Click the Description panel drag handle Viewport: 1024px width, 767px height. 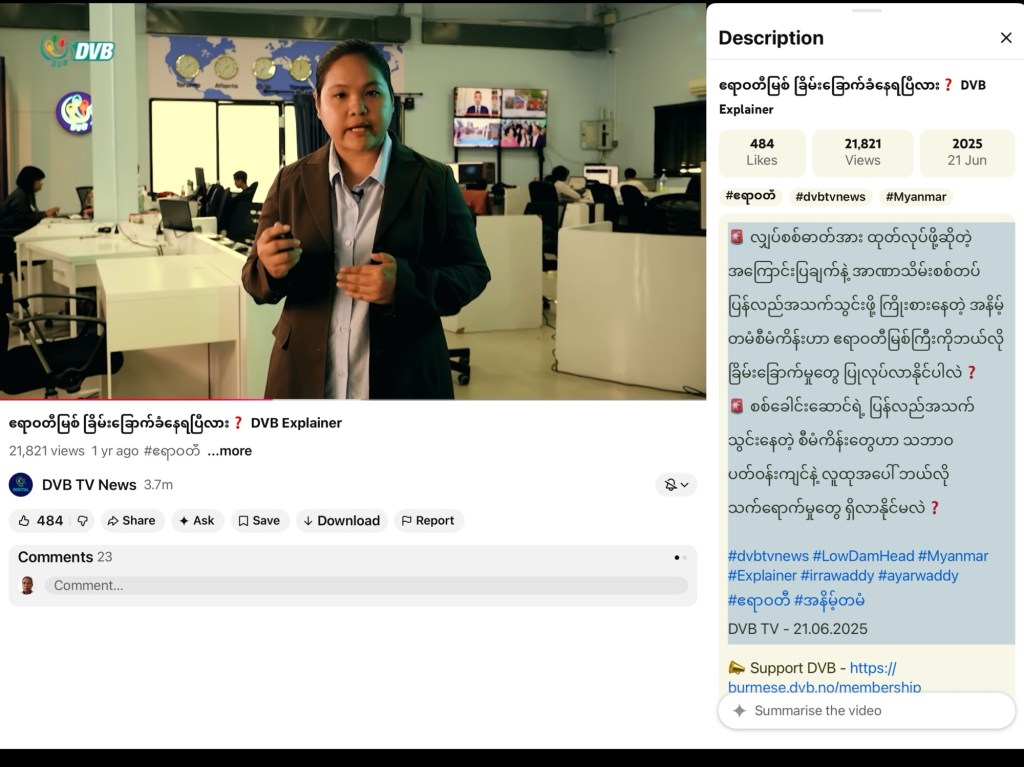click(867, 10)
